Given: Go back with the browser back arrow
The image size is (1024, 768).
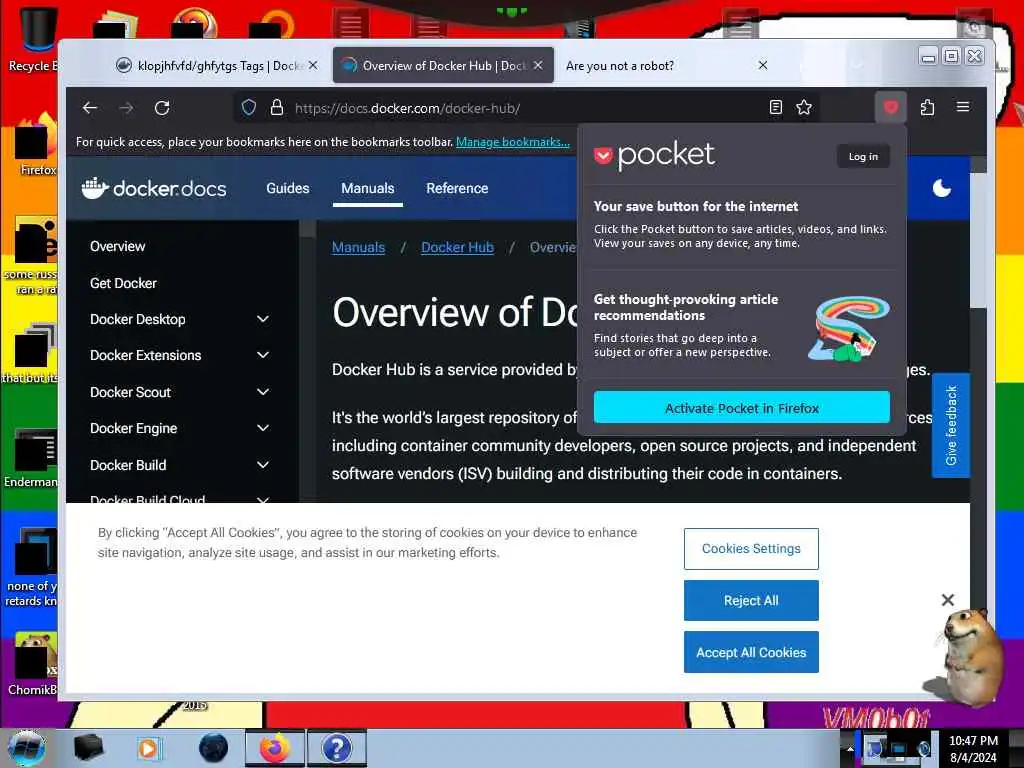Looking at the screenshot, I should click(90, 108).
